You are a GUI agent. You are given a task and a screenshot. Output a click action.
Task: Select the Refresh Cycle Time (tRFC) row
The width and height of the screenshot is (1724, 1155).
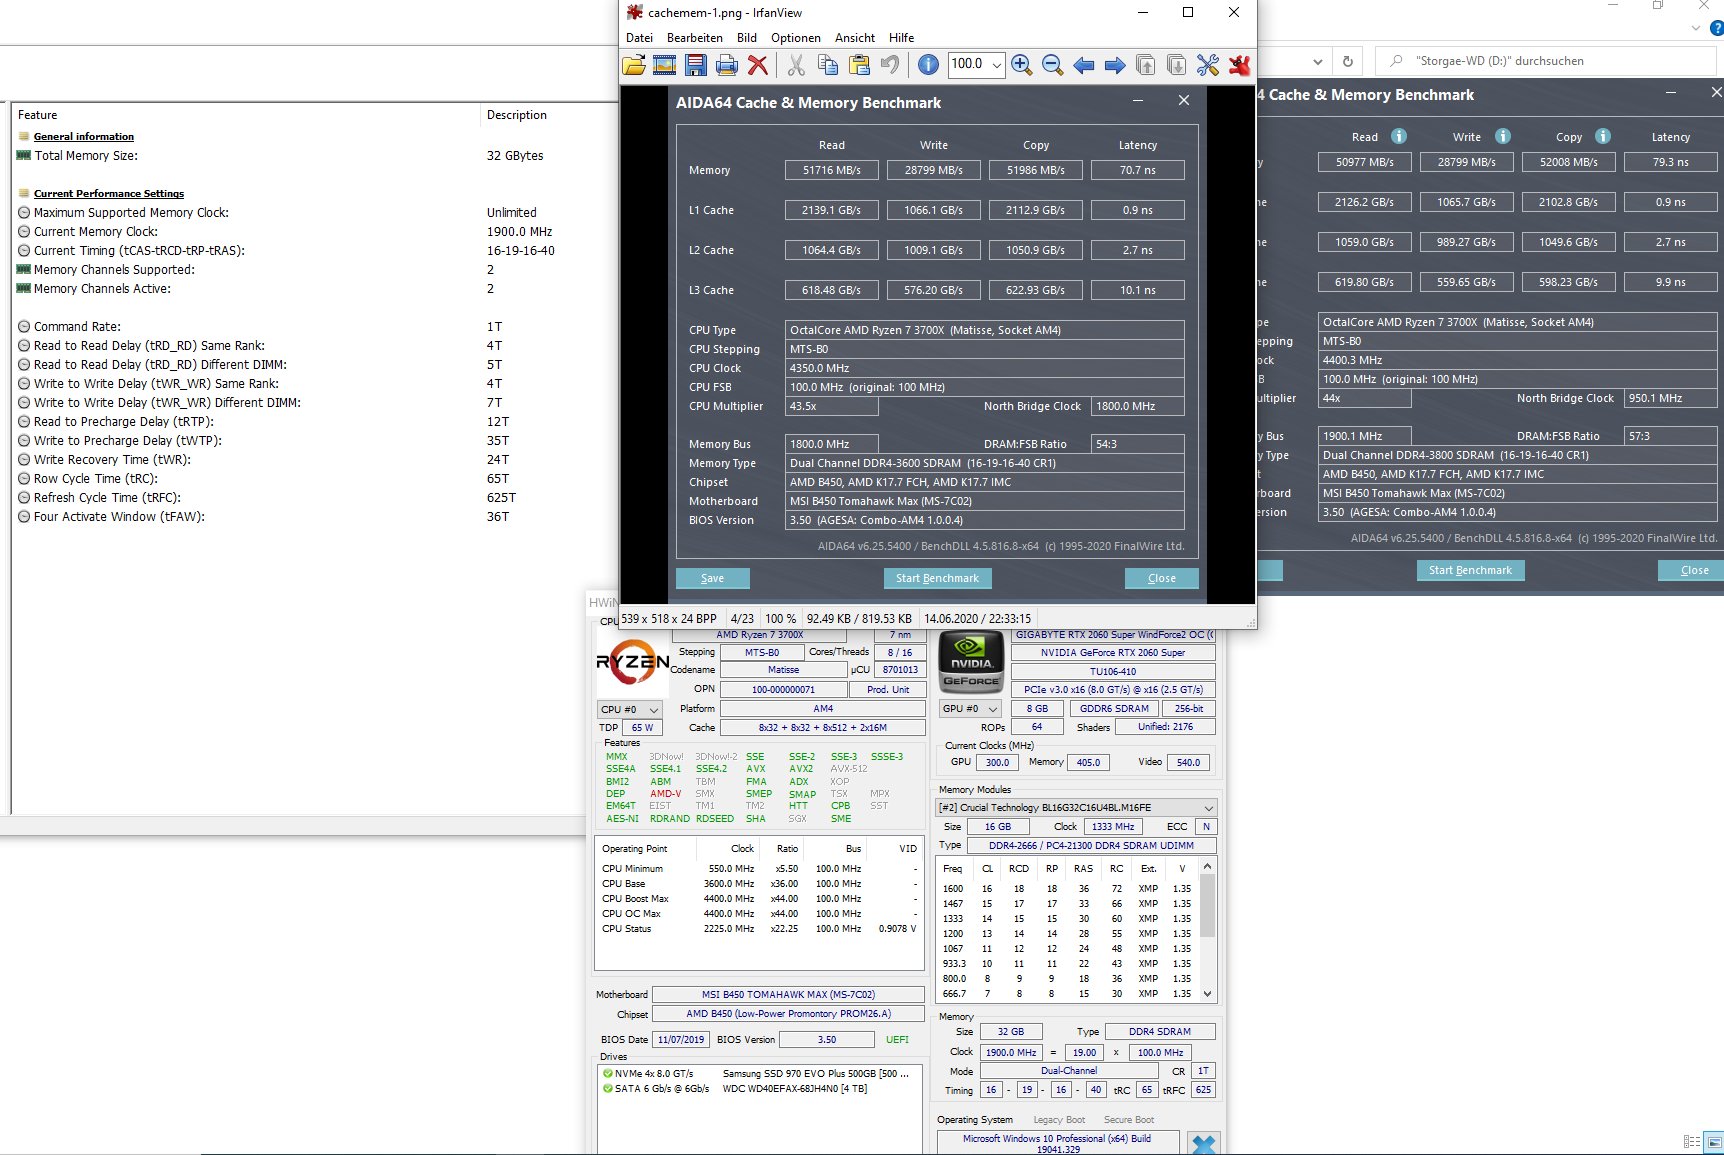click(314, 498)
